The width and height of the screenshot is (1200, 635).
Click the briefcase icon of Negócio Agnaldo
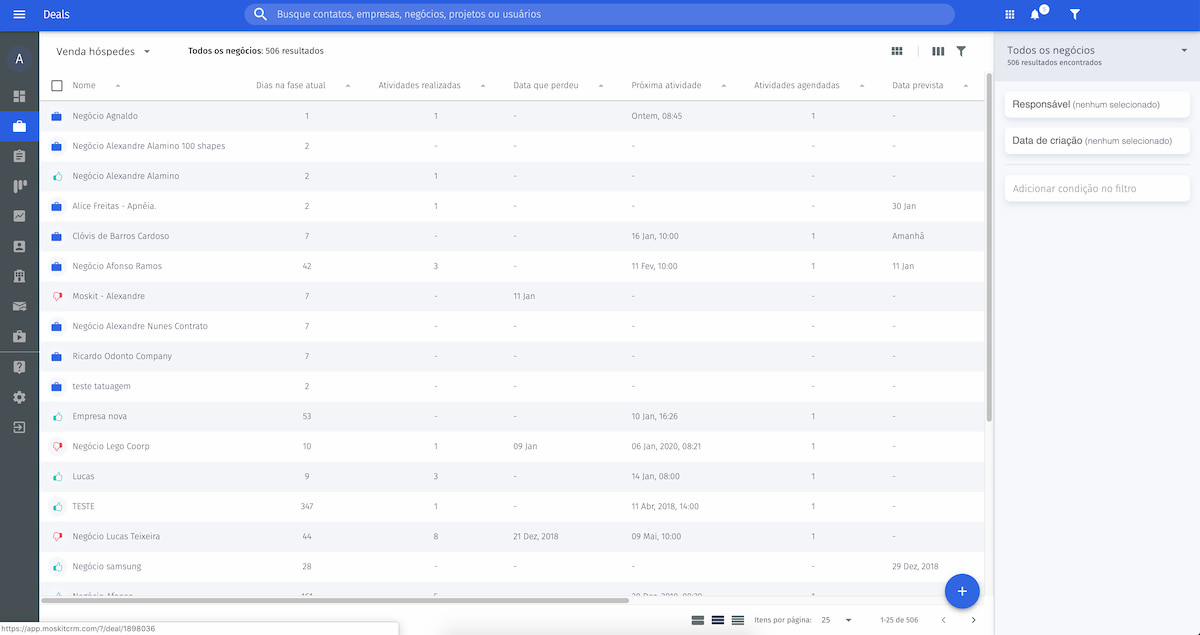pos(57,116)
